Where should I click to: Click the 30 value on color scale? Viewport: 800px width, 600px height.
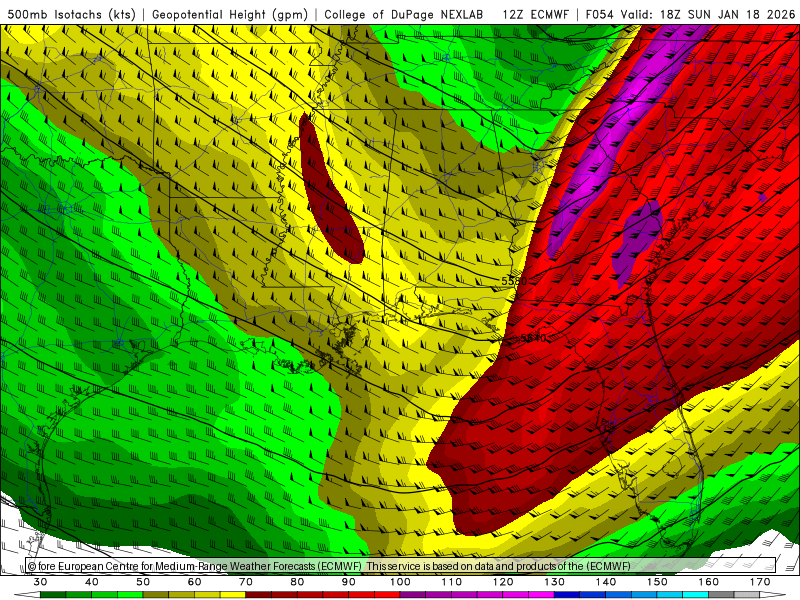point(40,582)
